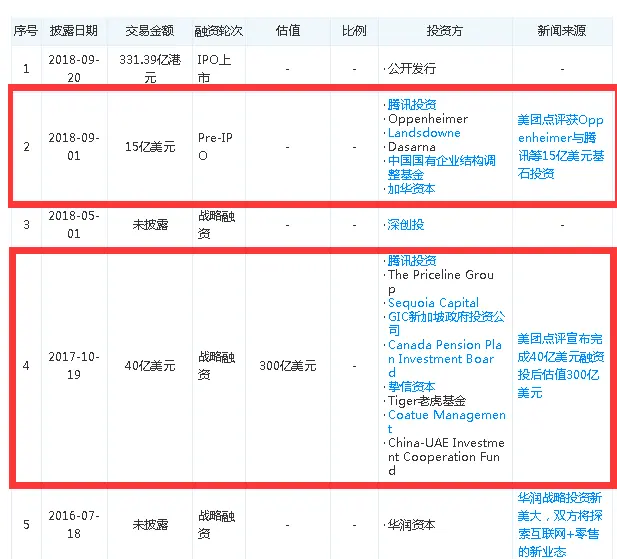The width and height of the screenshot is (617, 559).
Task: Select the 披露日期 column header
Action: [x=74, y=31]
